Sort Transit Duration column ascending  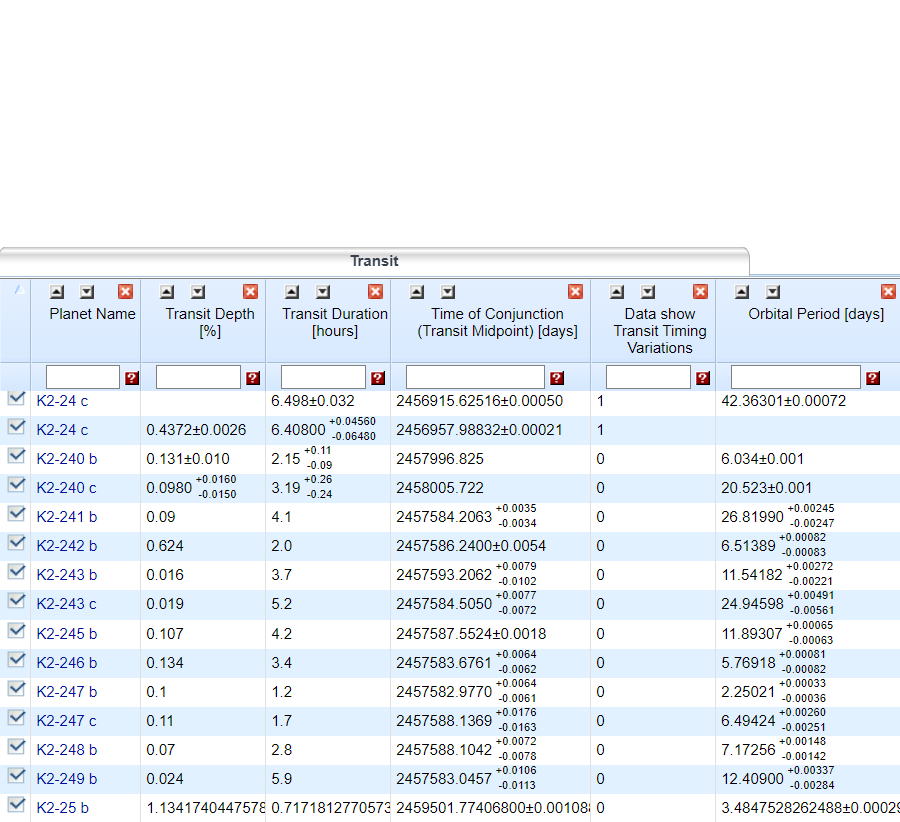(x=292, y=292)
